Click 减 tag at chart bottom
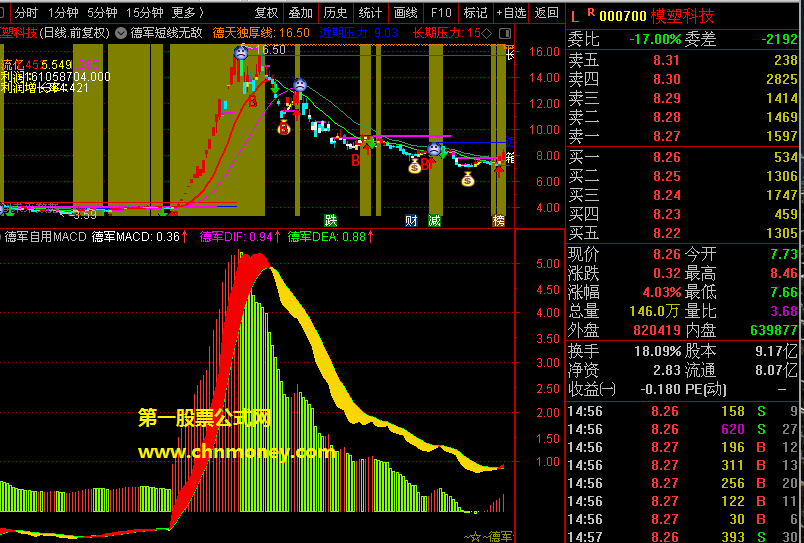This screenshot has width=804, height=543. tap(434, 220)
